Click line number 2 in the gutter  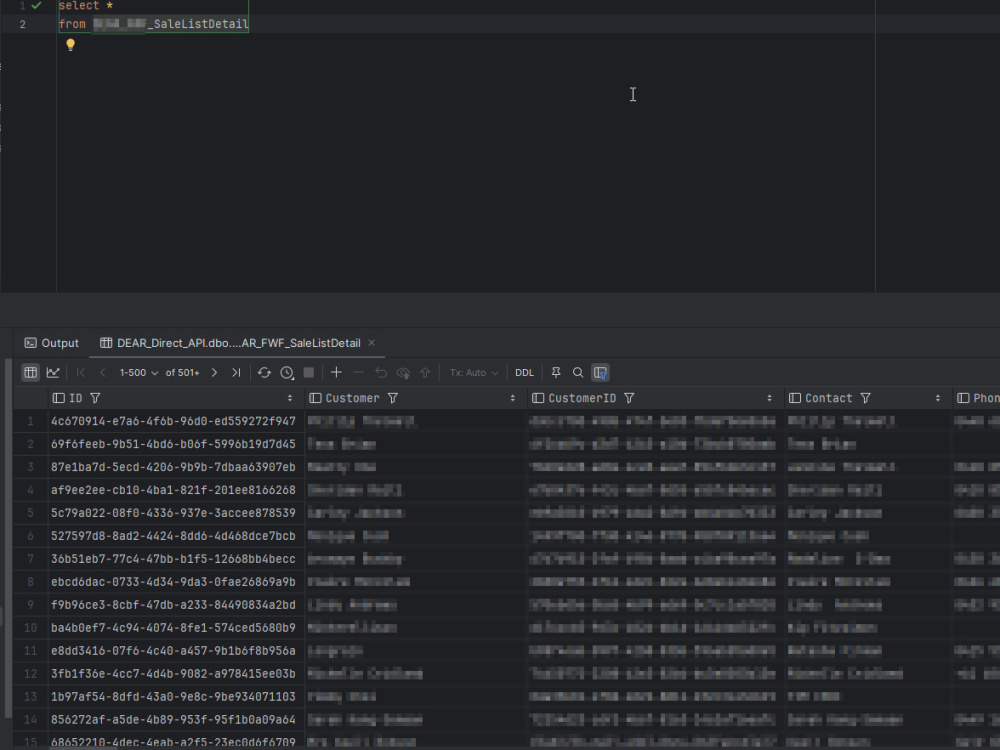[22, 24]
